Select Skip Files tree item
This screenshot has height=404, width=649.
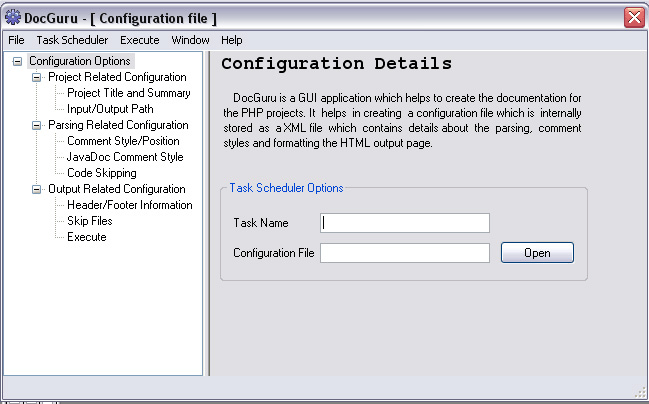pyautogui.click(x=90, y=221)
